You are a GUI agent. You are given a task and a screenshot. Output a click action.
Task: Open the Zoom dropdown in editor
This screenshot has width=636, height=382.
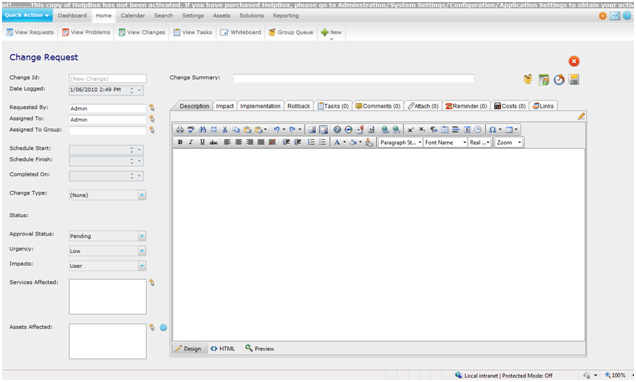(x=508, y=142)
